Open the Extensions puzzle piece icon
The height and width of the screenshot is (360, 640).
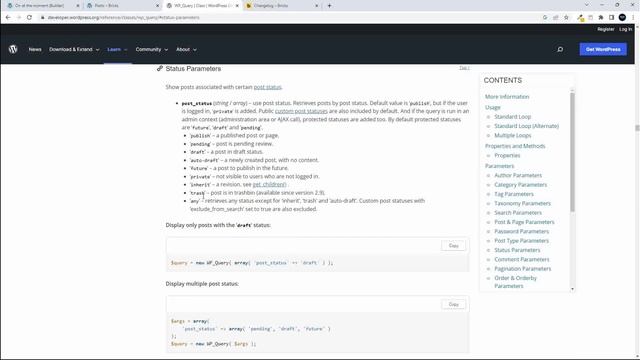[601, 18]
